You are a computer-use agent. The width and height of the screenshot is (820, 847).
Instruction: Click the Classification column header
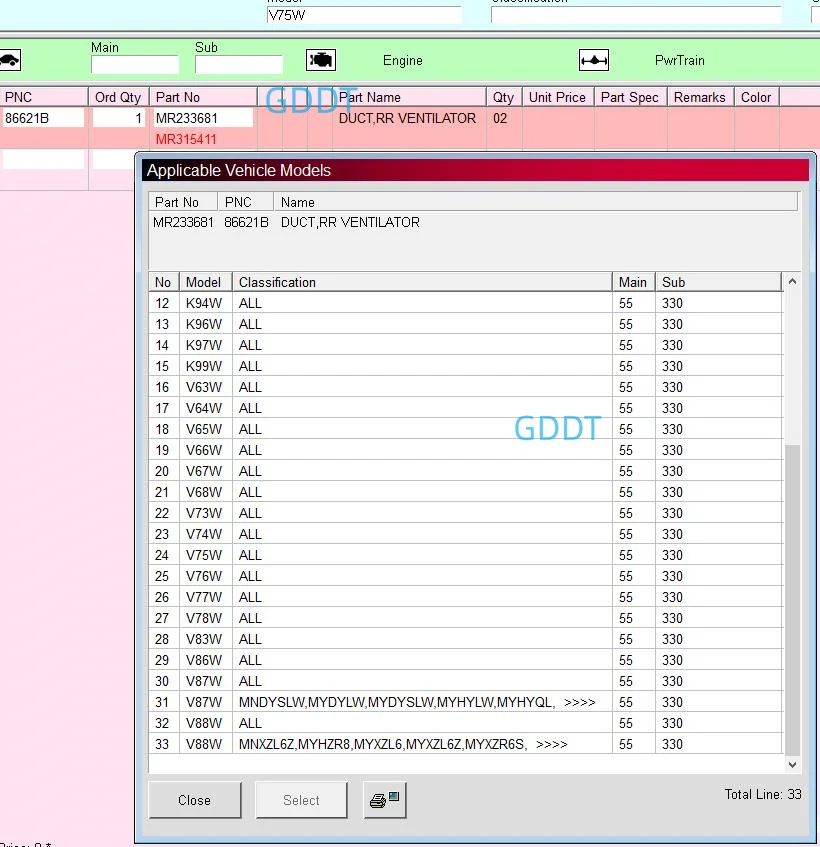(422, 283)
